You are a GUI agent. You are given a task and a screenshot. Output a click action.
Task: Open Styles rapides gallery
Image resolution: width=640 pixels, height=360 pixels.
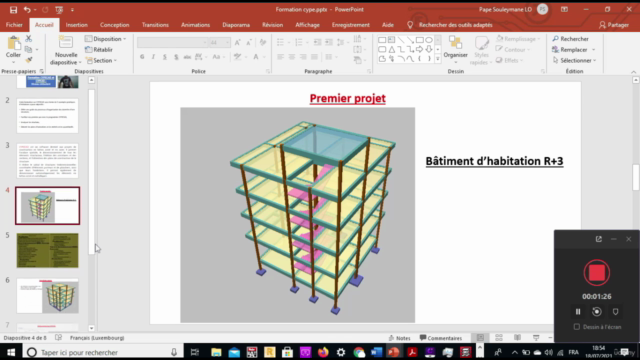click(481, 50)
